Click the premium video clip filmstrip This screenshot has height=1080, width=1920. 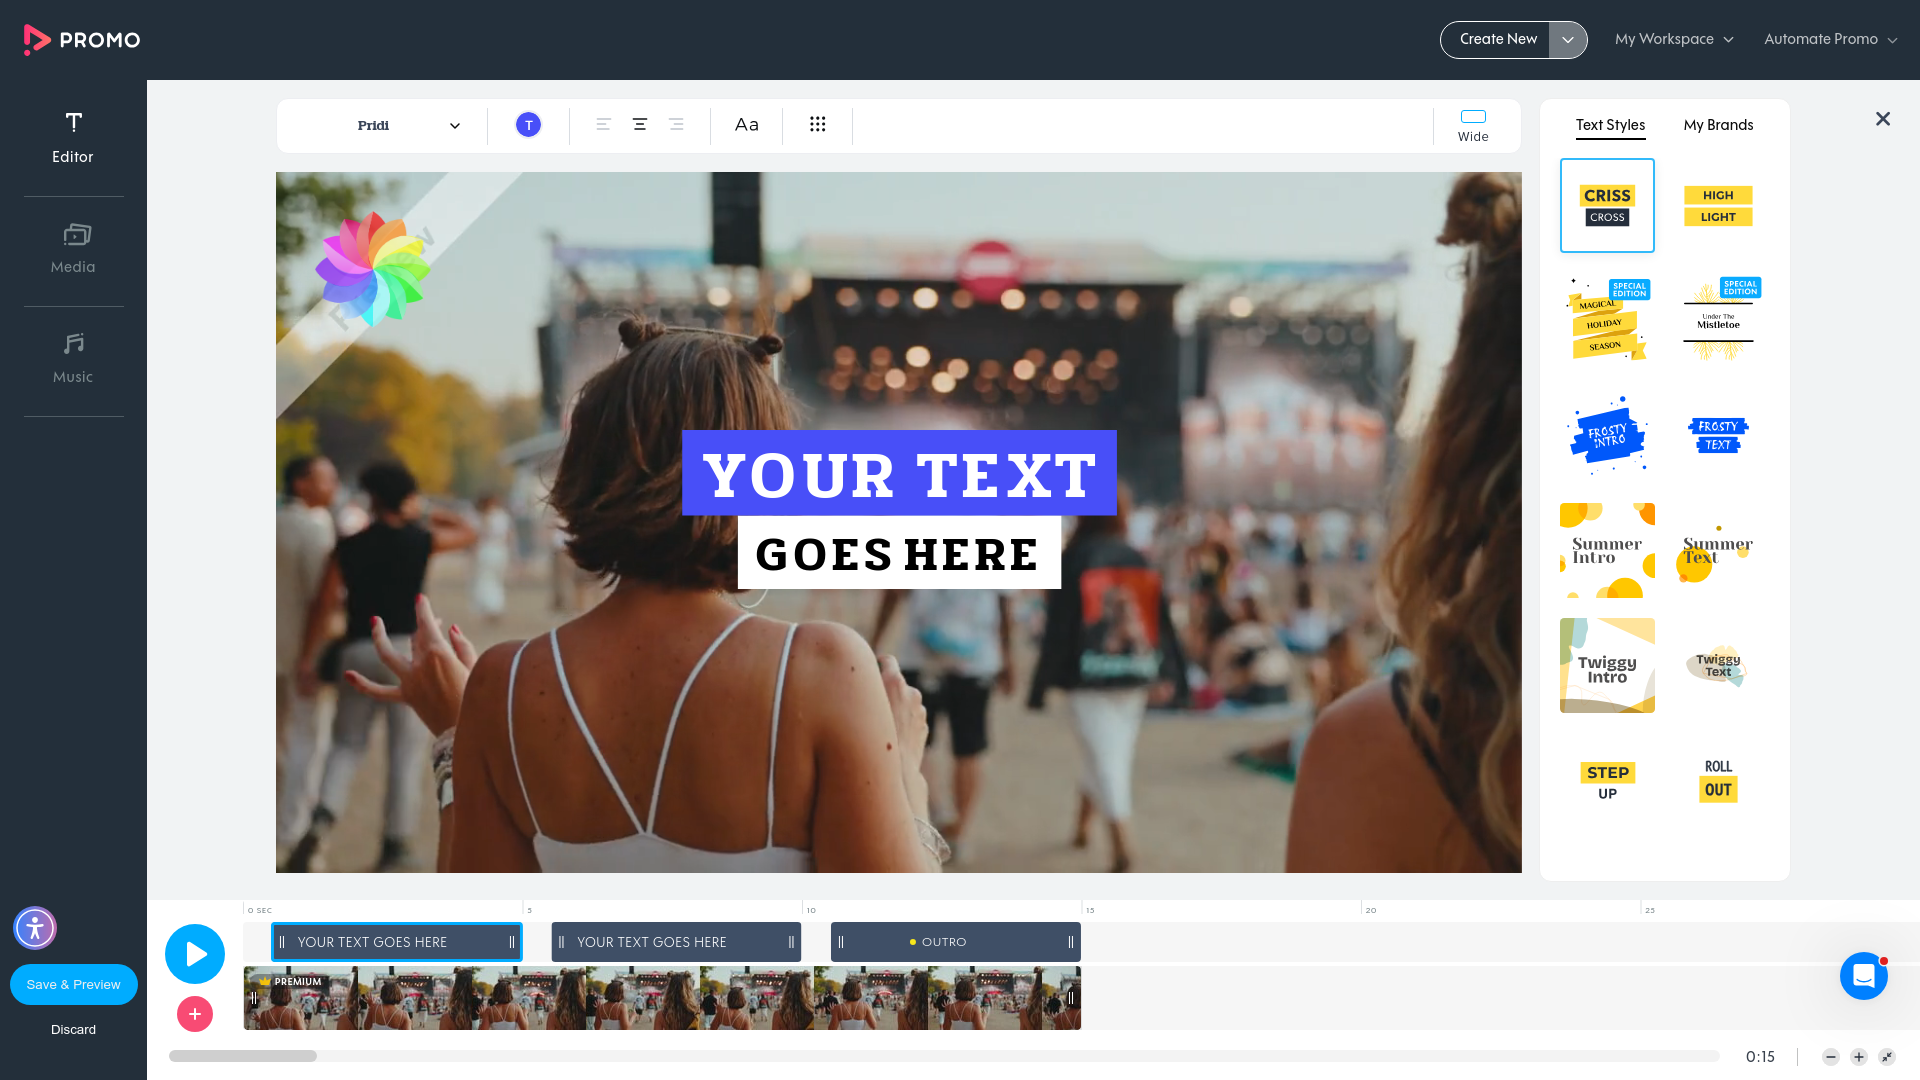(662, 998)
